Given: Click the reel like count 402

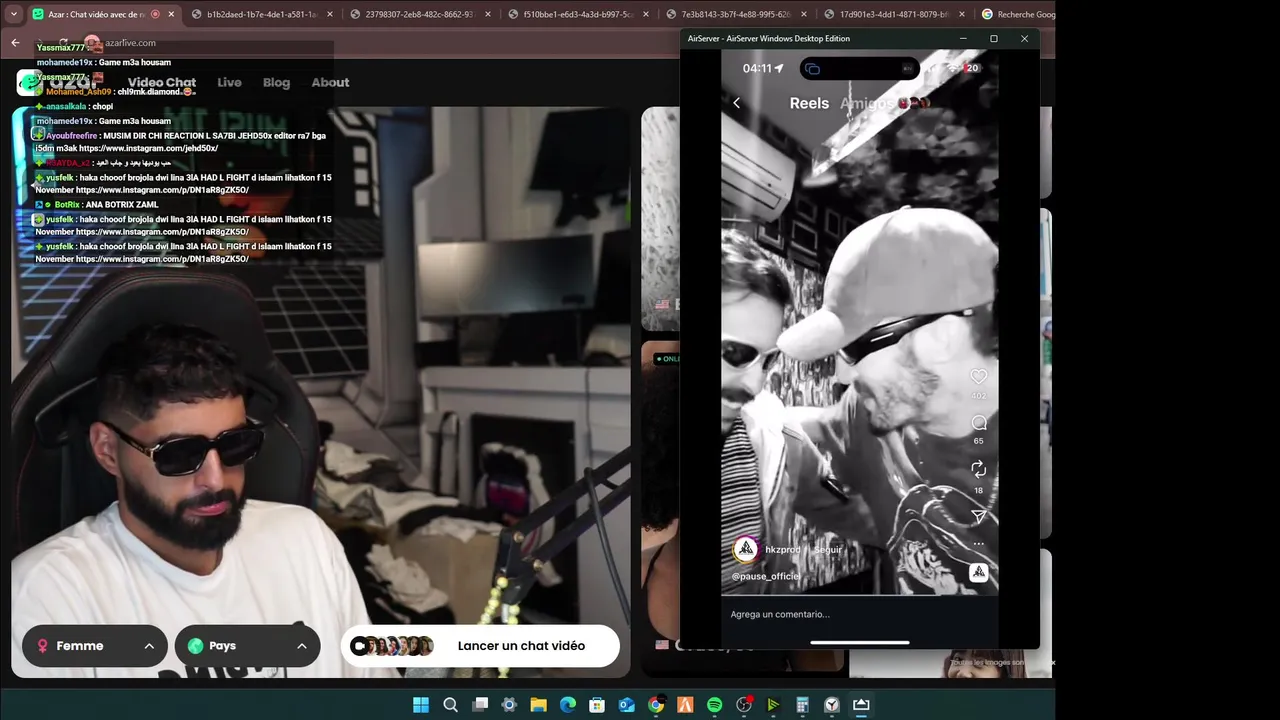Looking at the screenshot, I should (x=979, y=396).
